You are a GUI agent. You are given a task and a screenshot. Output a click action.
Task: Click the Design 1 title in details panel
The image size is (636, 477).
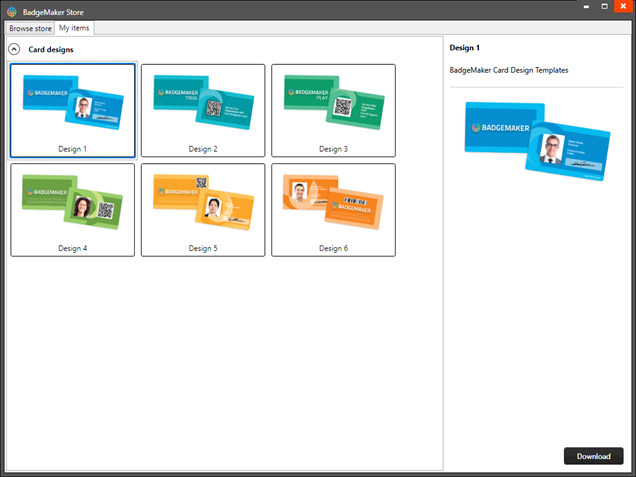[x=464, y=48]
